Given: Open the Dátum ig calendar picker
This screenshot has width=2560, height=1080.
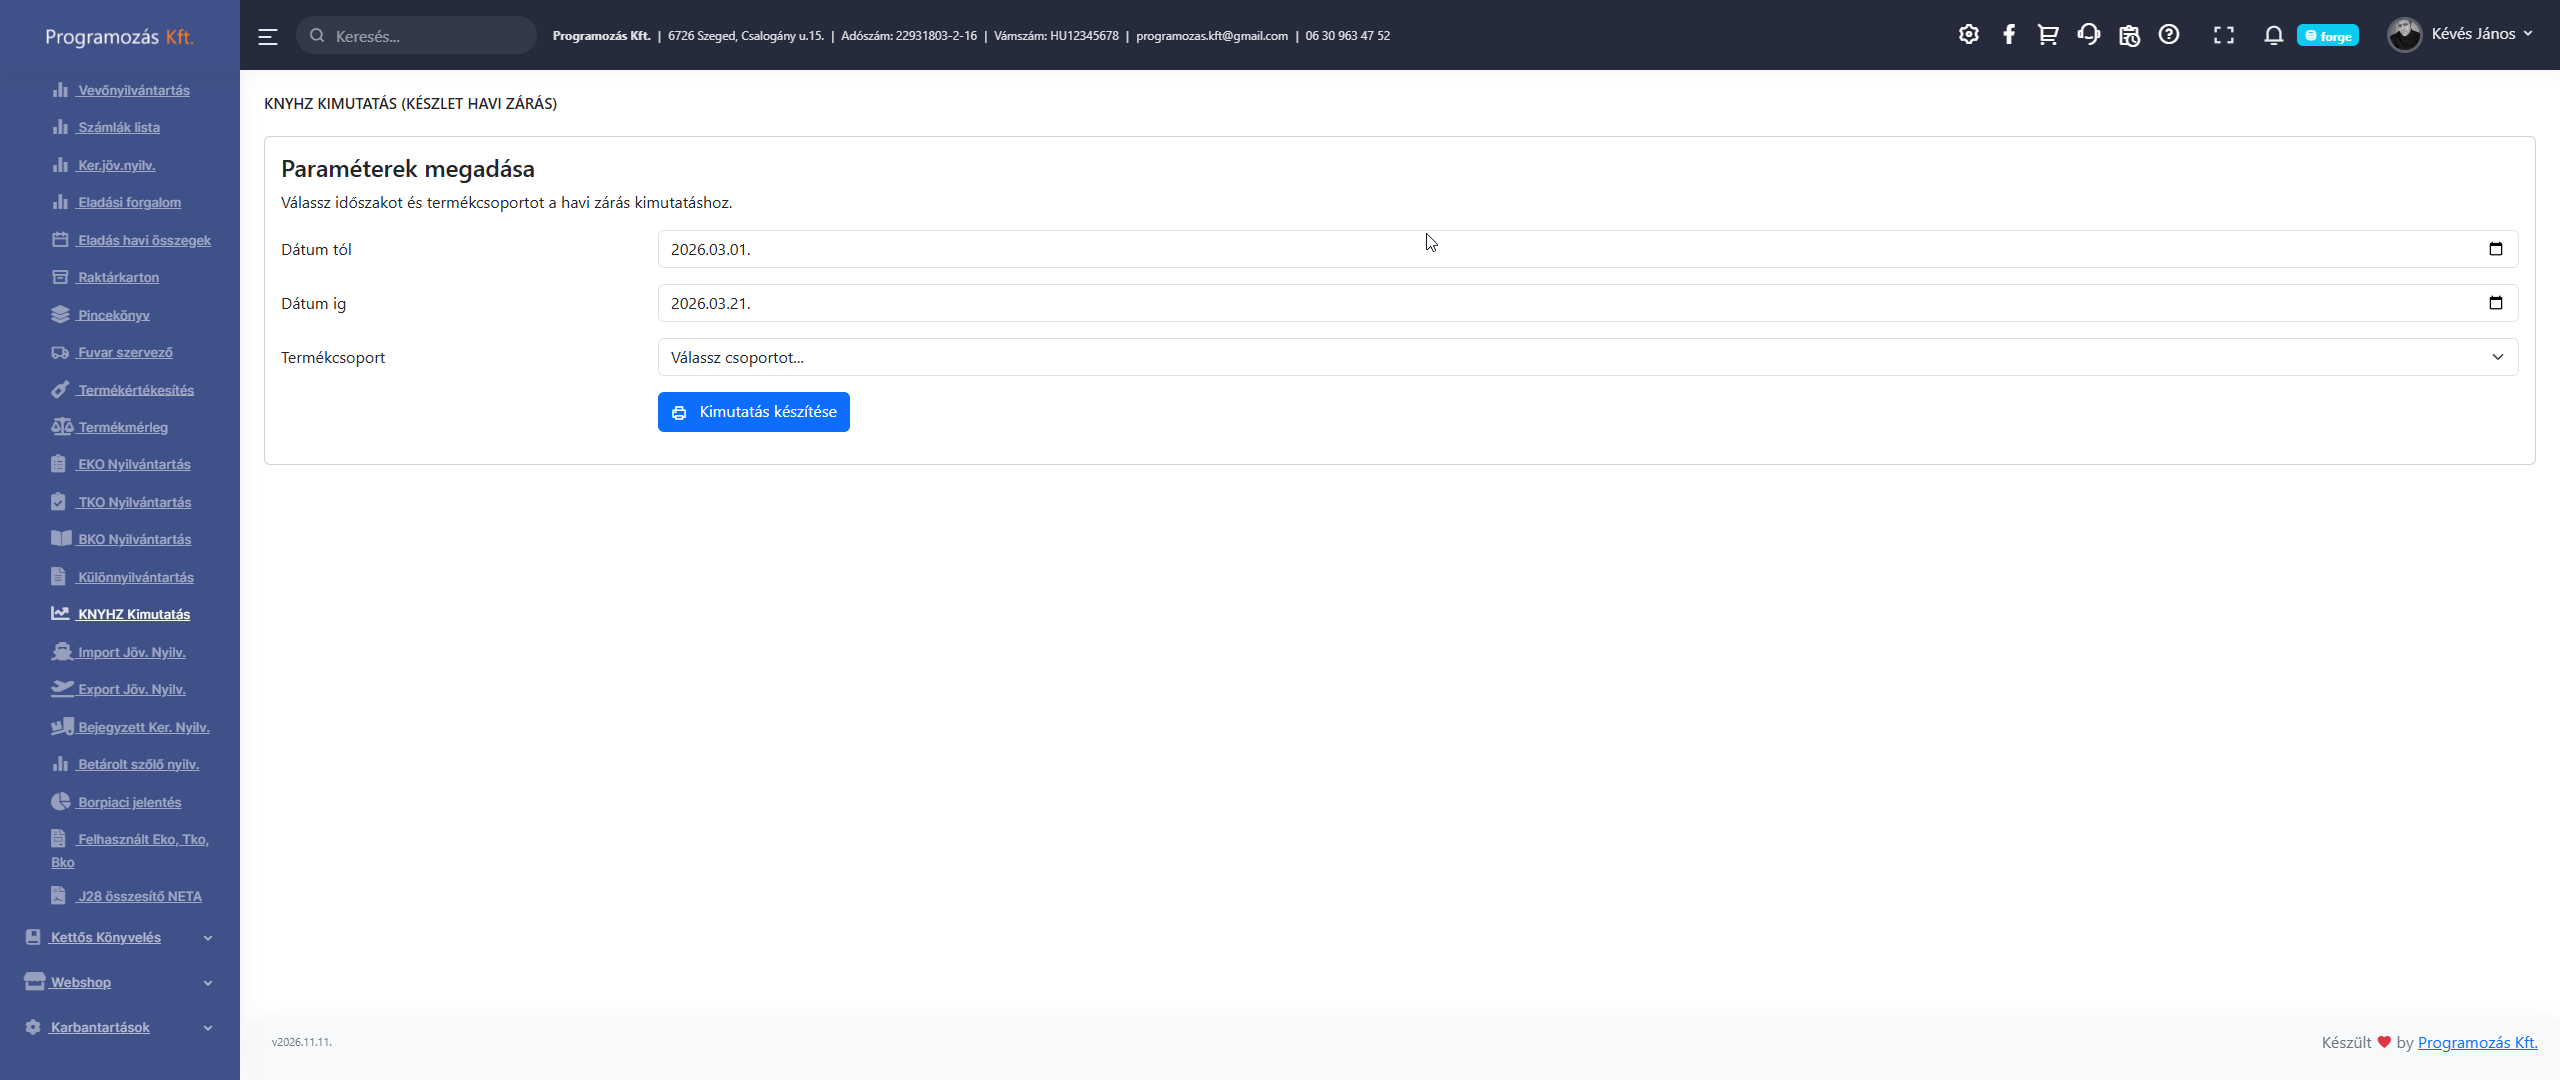Looking at the screenshot, I should pyautogui.click(x=2495, y=303).
